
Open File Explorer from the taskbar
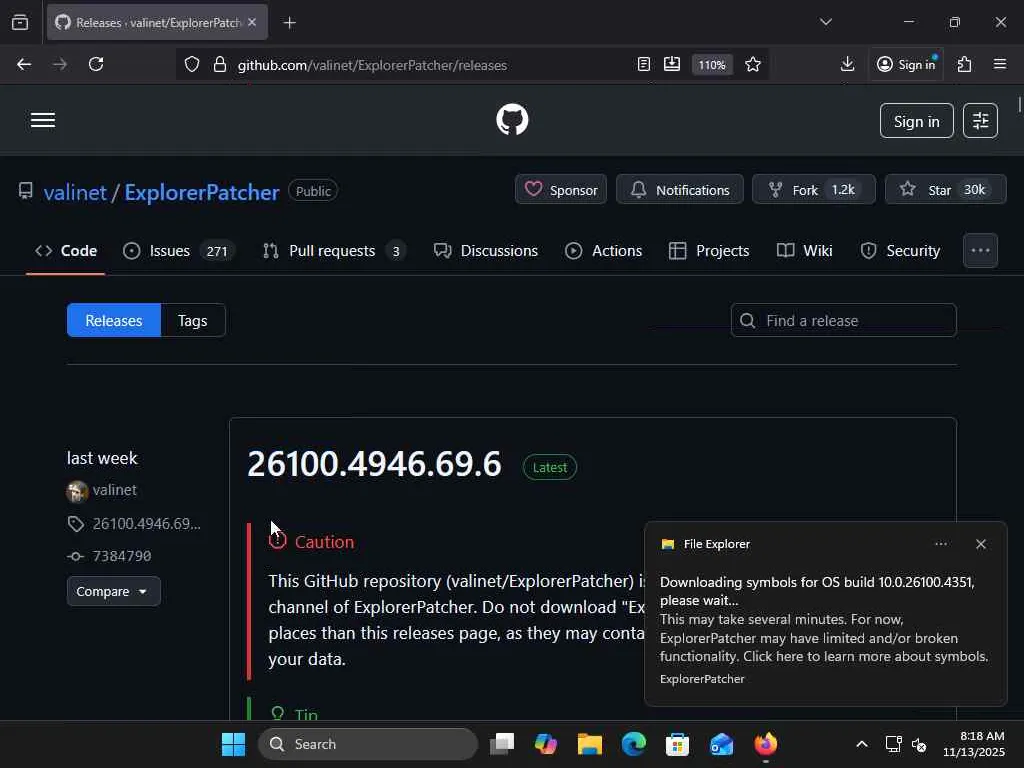pos(590,744)
